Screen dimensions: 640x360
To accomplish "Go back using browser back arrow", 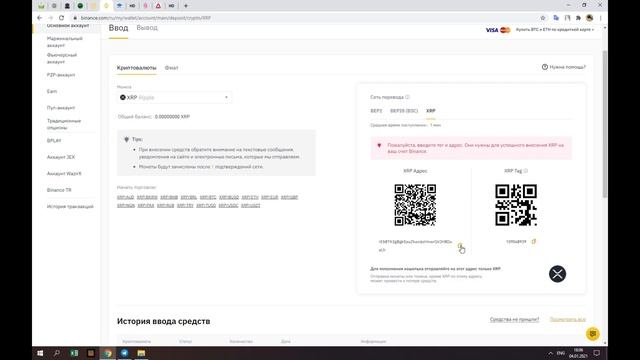I will pyautogui.click(x=39, y=18).
